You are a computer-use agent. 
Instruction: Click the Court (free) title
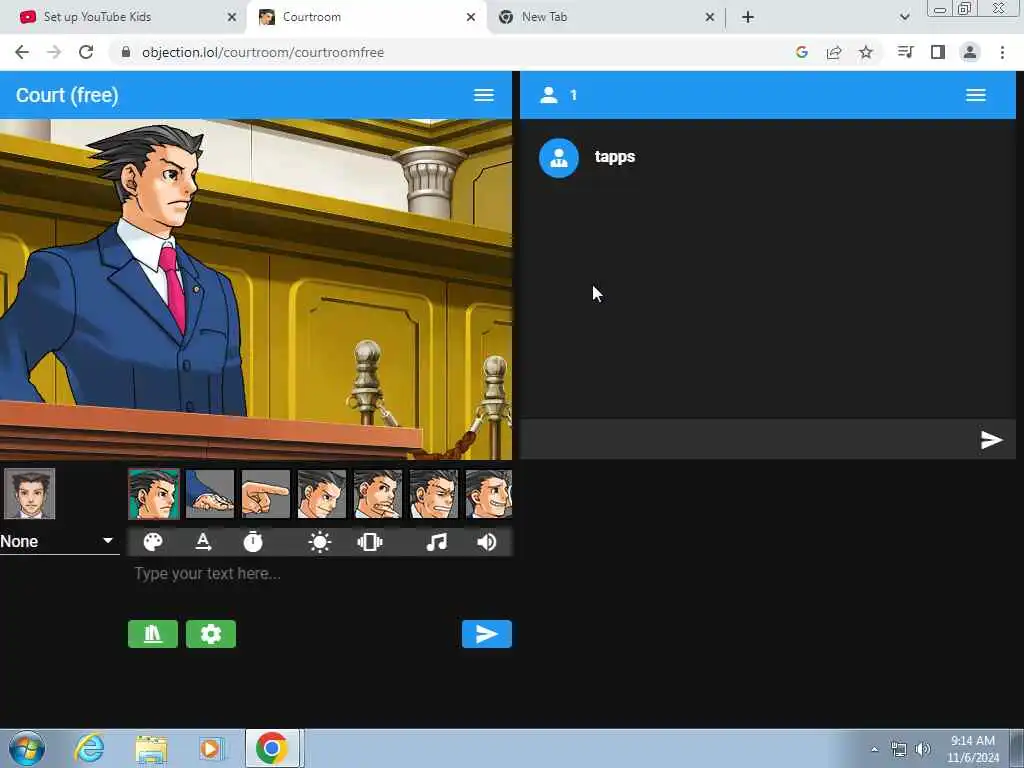67,95
